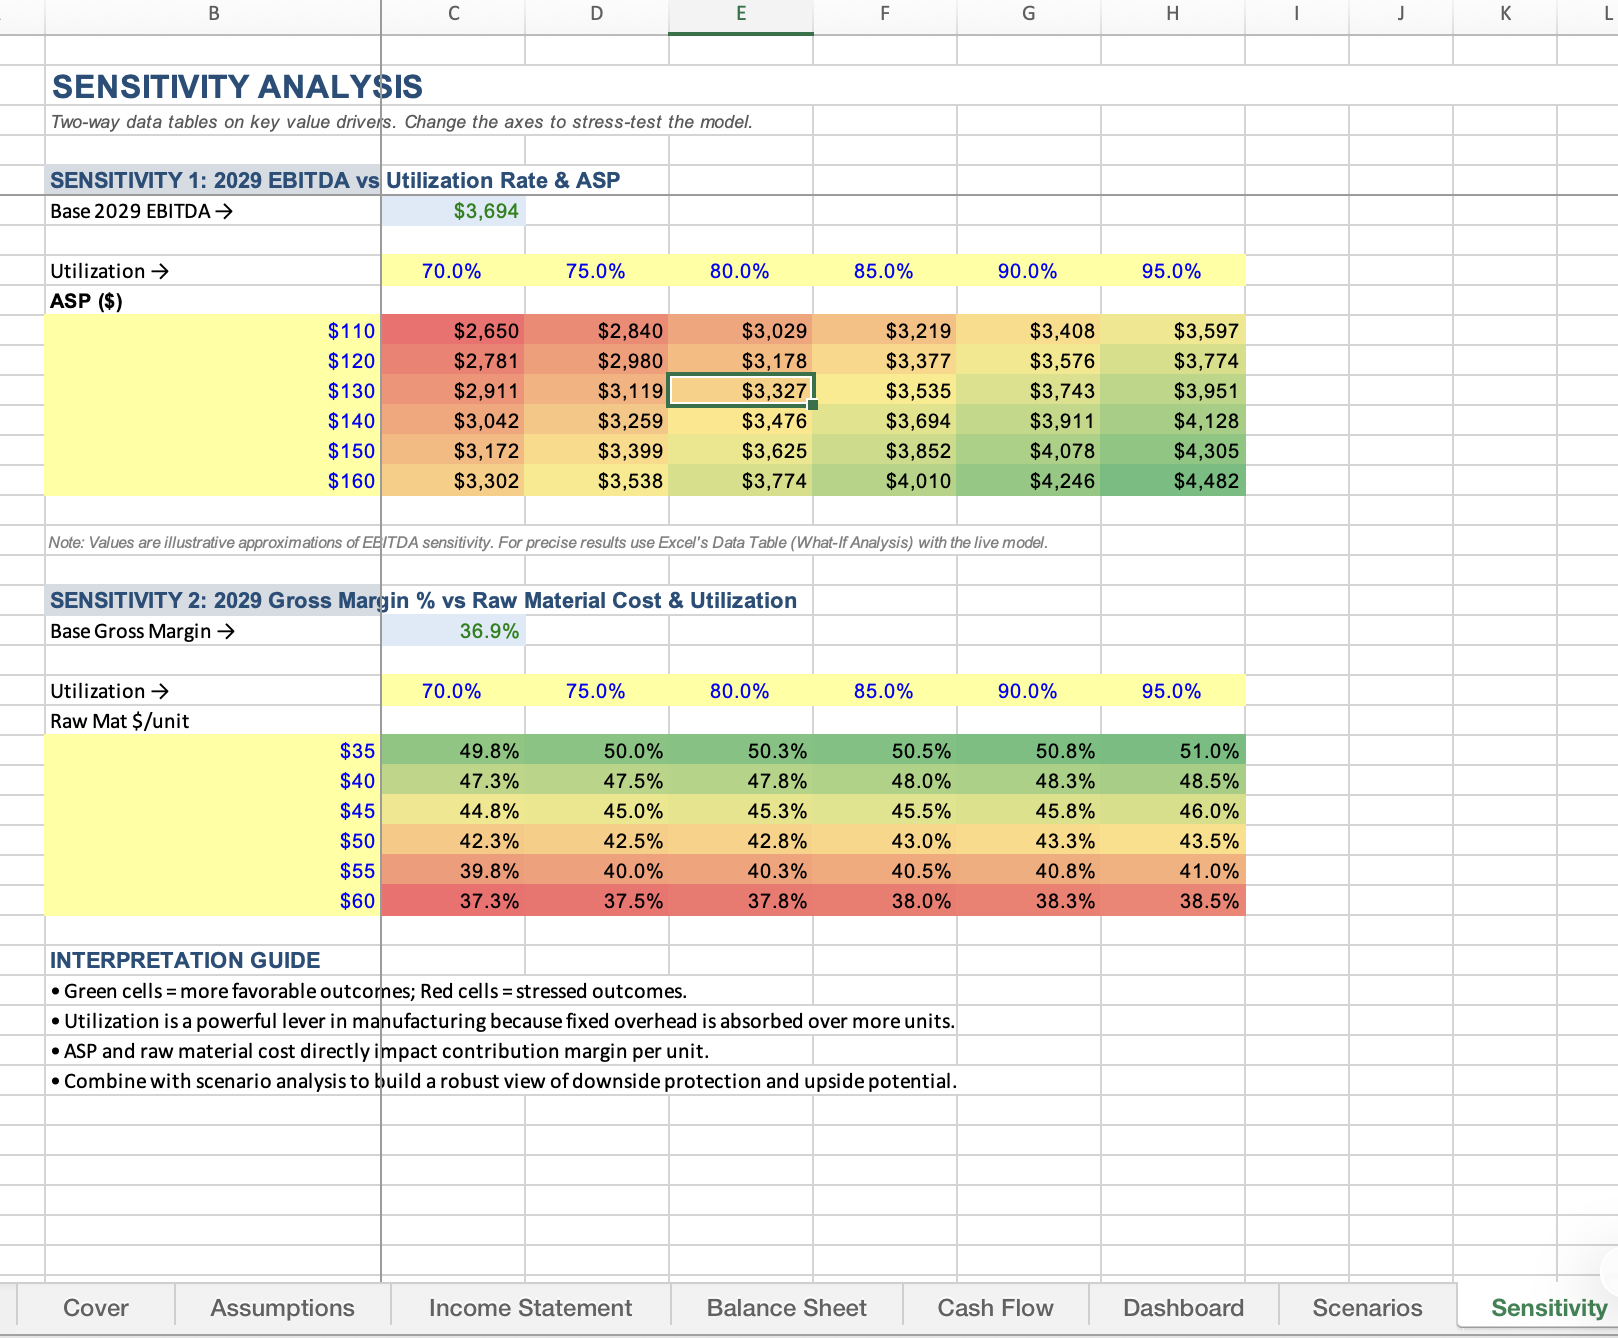The width and height of the screenshot is (1618, 1338).
Task: Click the $3,597 EBITDA cell
Action: tap(1173, 331)
